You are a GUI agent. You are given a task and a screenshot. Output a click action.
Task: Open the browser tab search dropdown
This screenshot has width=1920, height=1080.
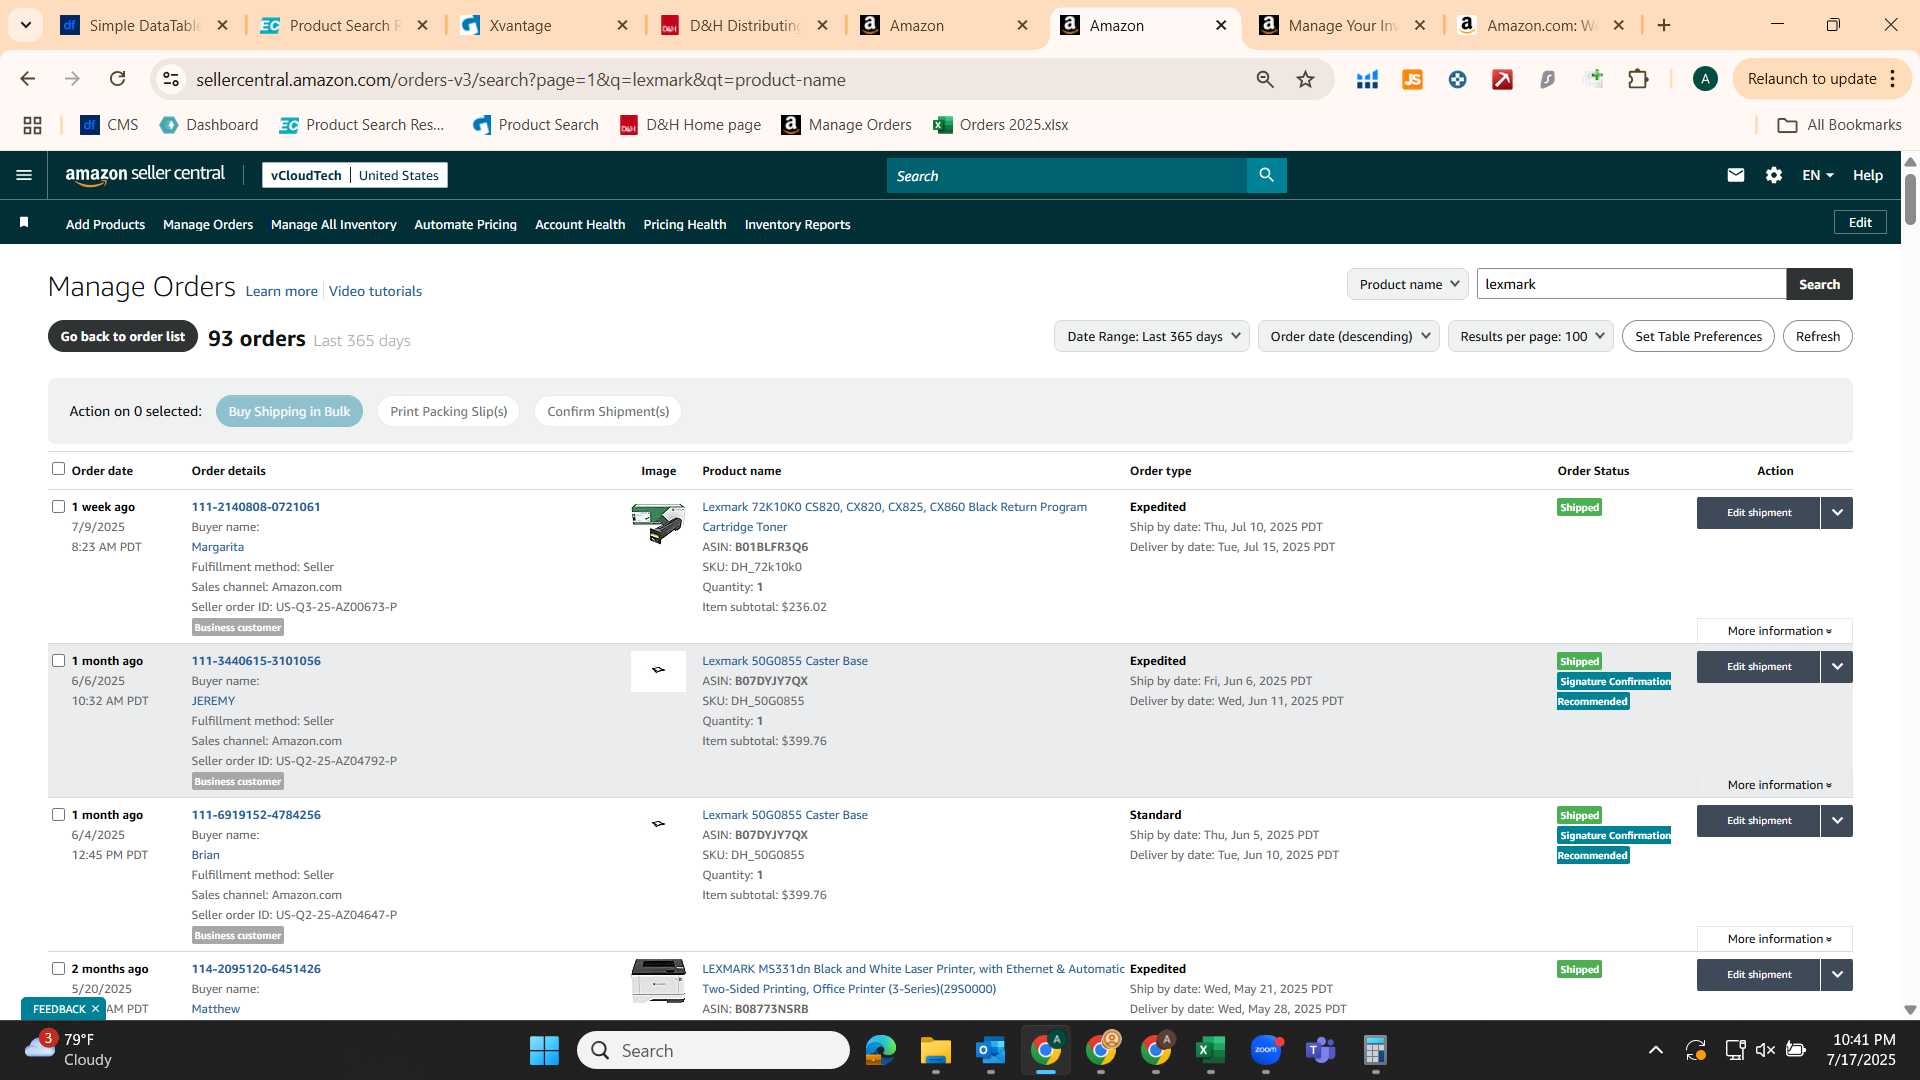pos(25,25)
